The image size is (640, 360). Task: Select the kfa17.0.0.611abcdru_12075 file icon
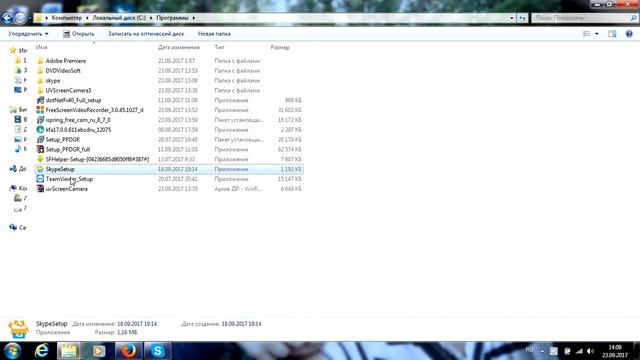pos(40,129)
